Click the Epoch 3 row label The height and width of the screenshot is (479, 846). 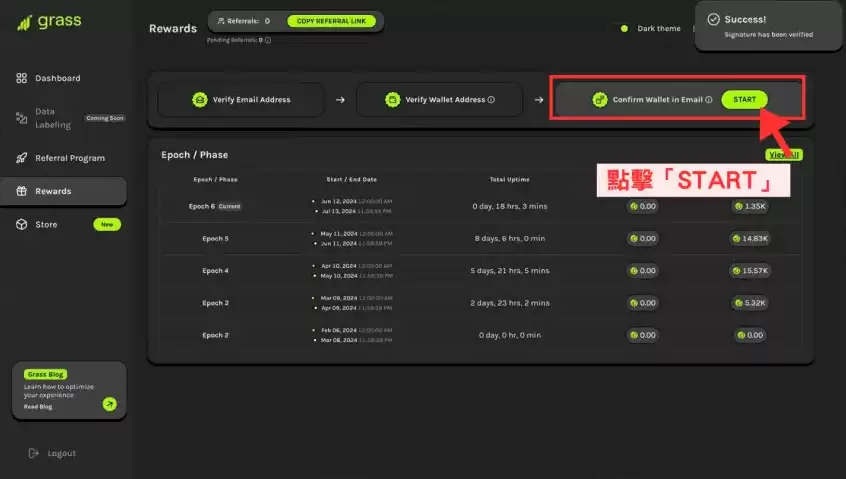215,303
